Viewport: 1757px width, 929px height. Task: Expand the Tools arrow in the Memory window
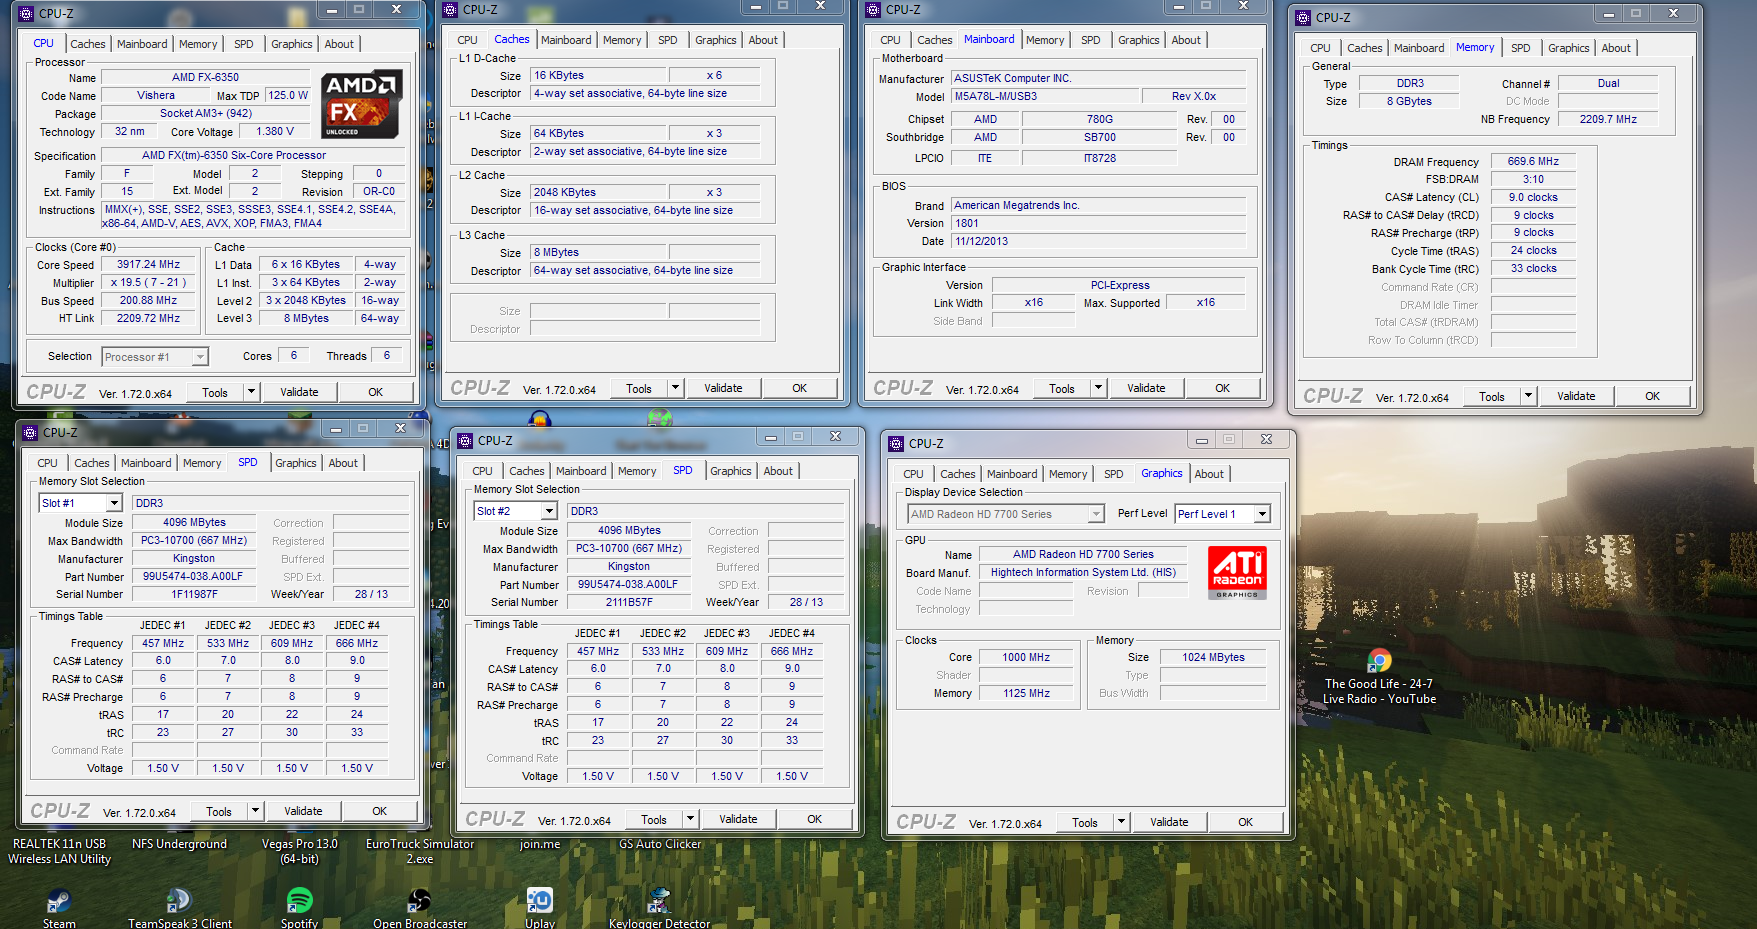point(1528,396)
